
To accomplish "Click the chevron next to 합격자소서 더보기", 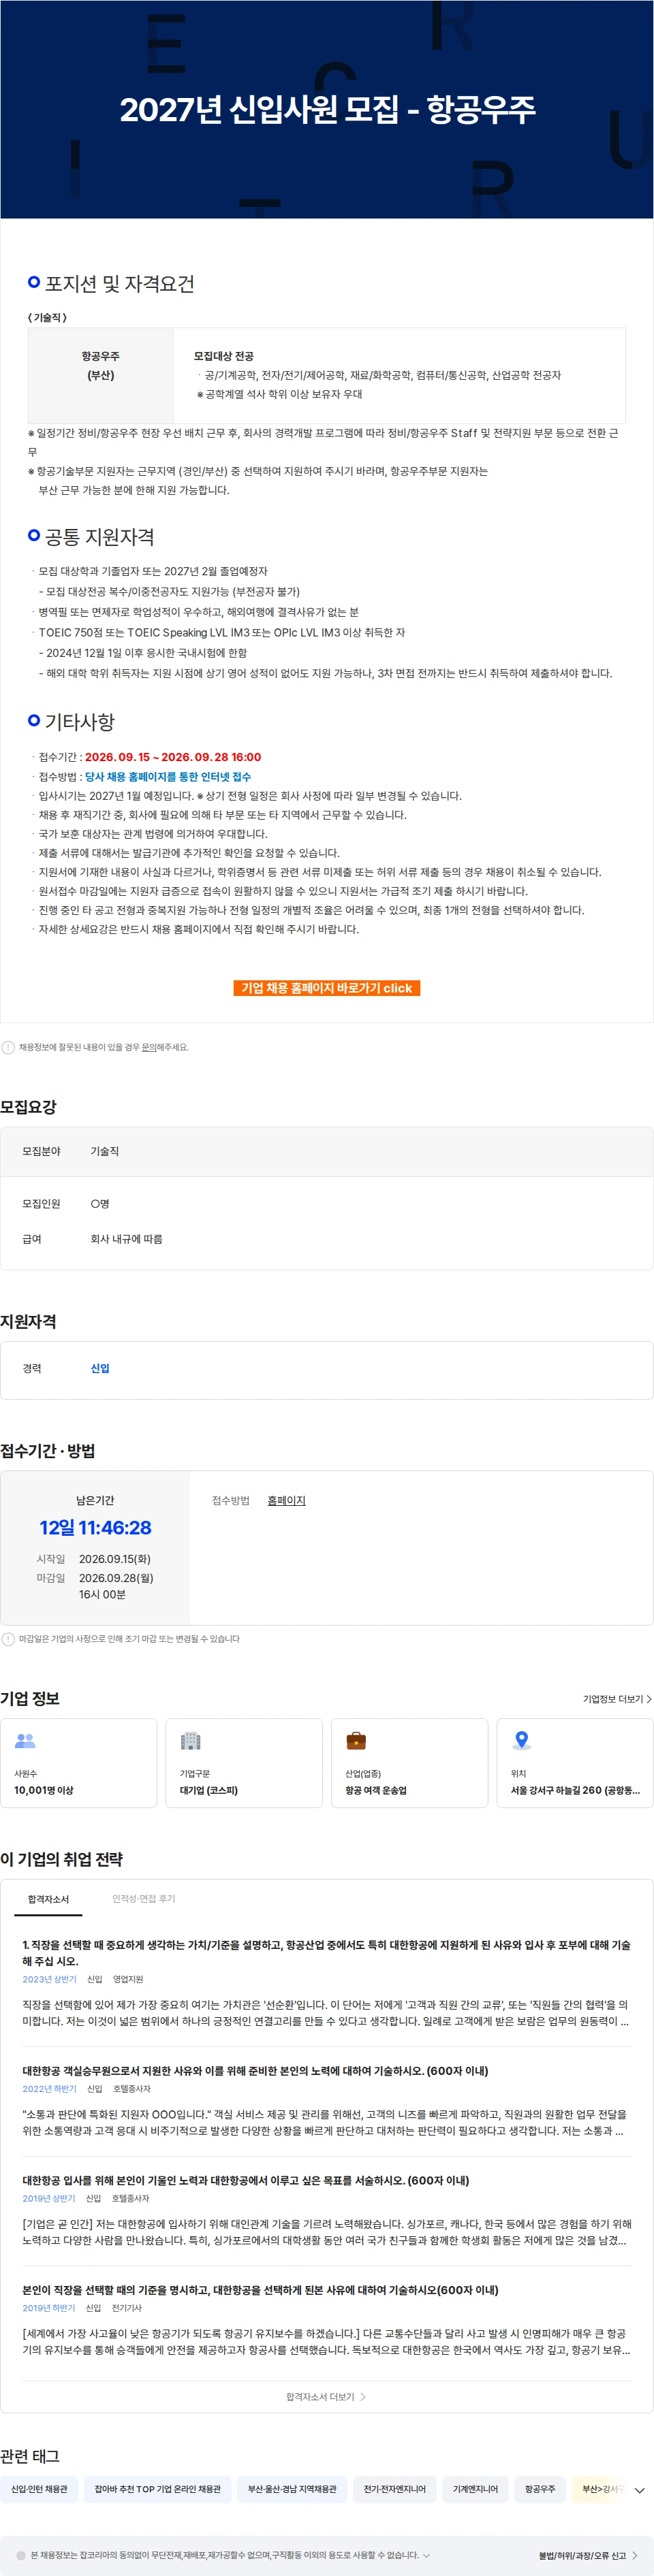I will (x=363, y=2397).
